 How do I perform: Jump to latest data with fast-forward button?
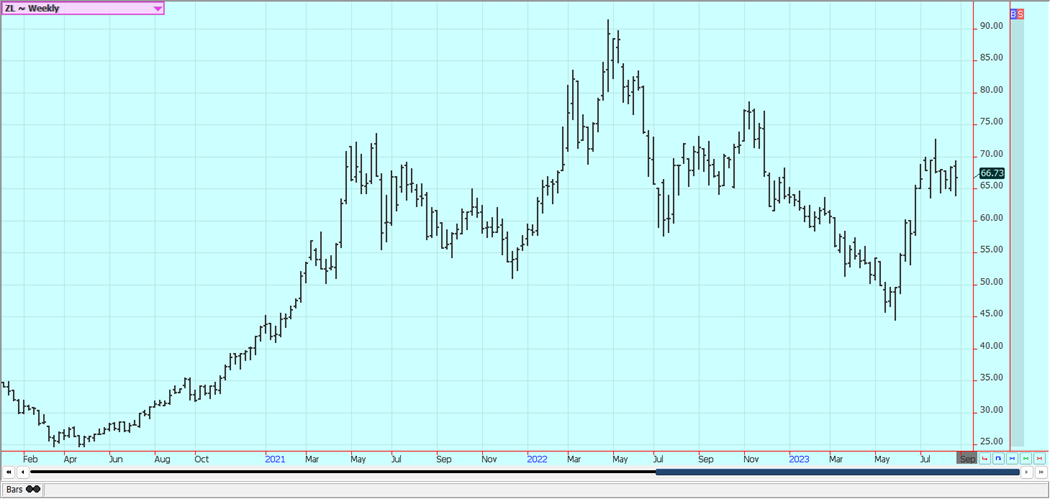pyautogui.click(x=1041, y=472)
